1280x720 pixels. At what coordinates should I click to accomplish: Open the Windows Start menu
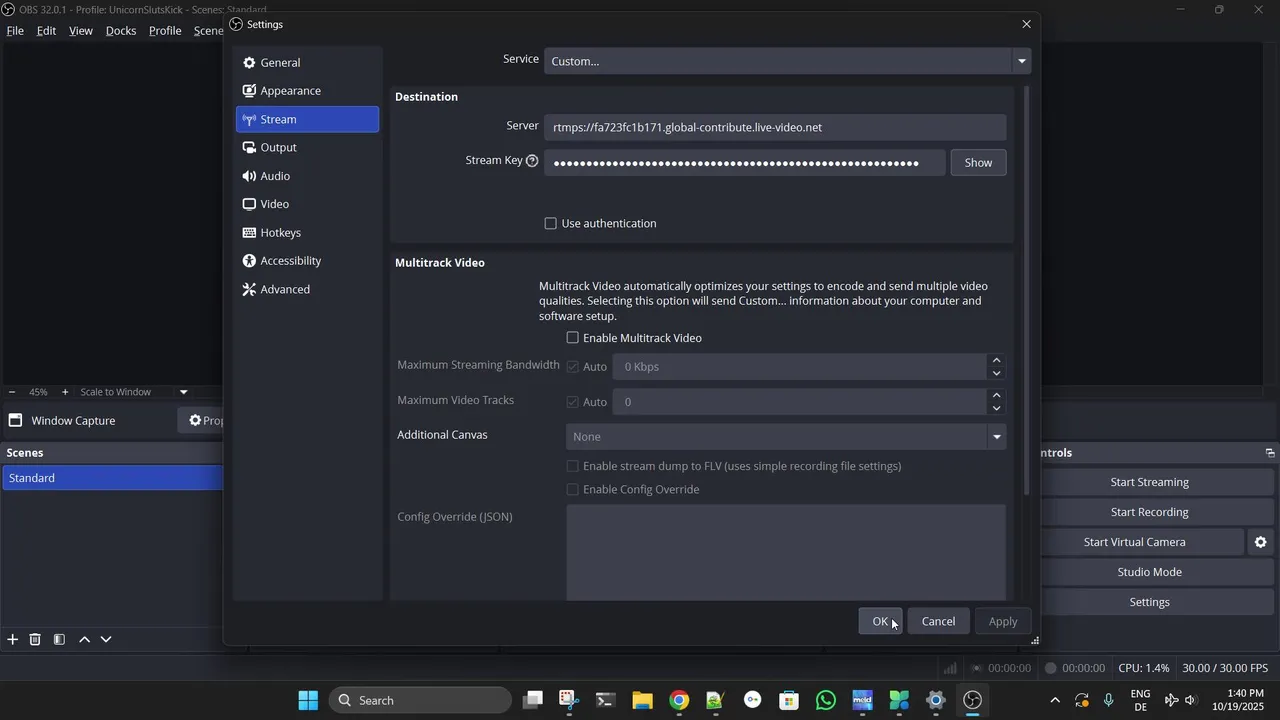(x=308, y=700)
